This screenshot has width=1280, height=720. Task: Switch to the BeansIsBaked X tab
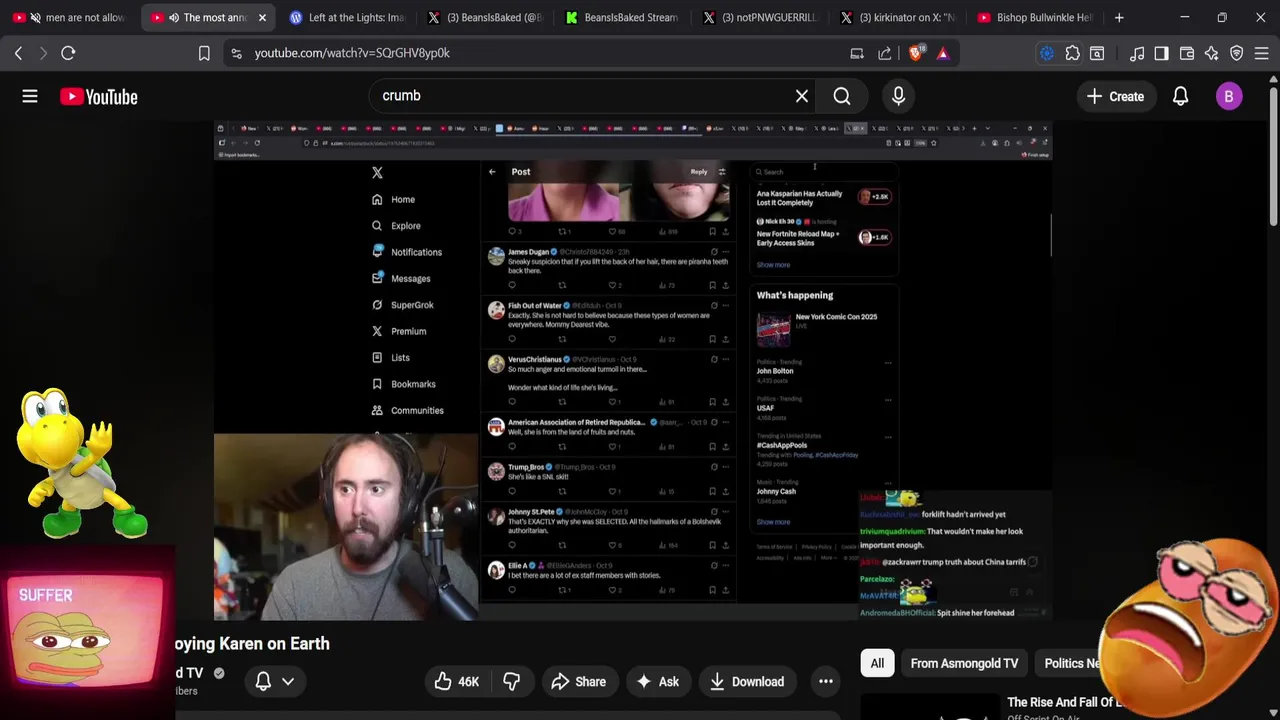point(484,17)
